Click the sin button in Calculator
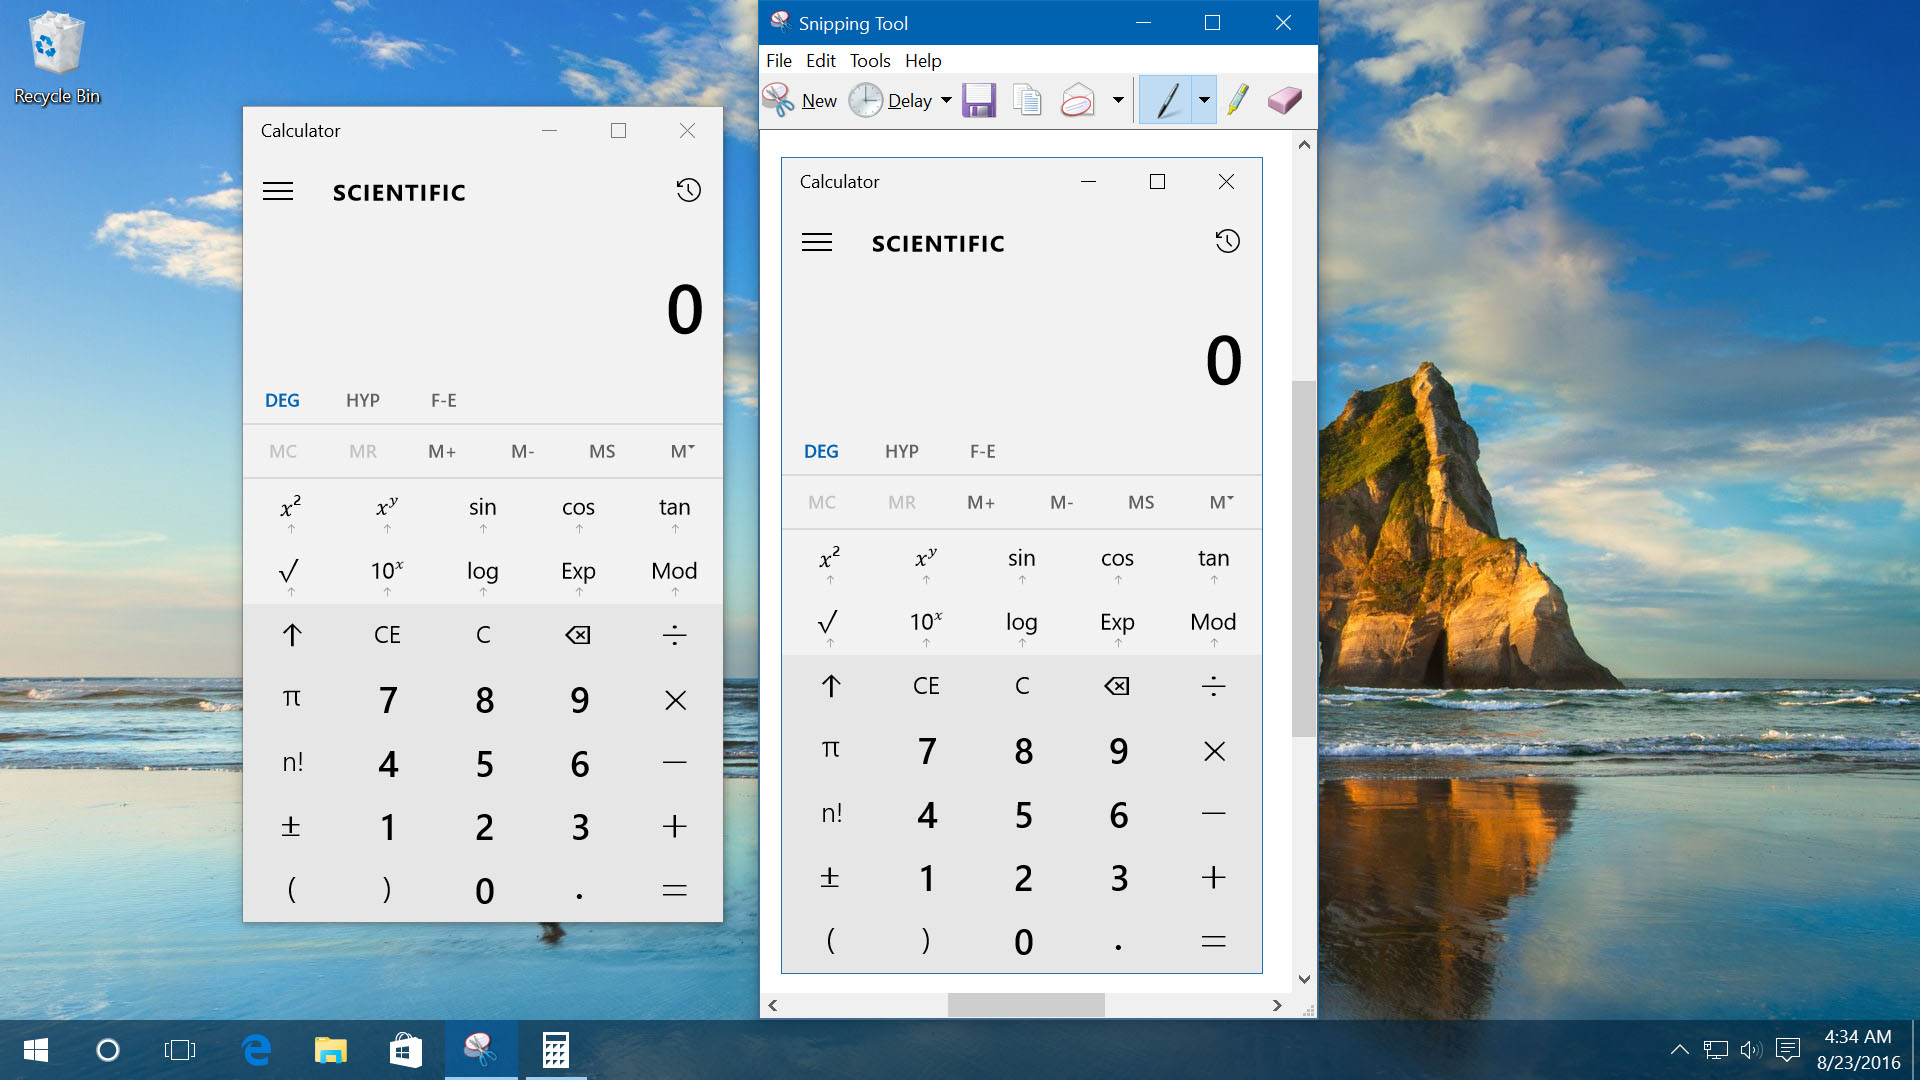The image size is (1920, 1080). click(x=483, y=510)
